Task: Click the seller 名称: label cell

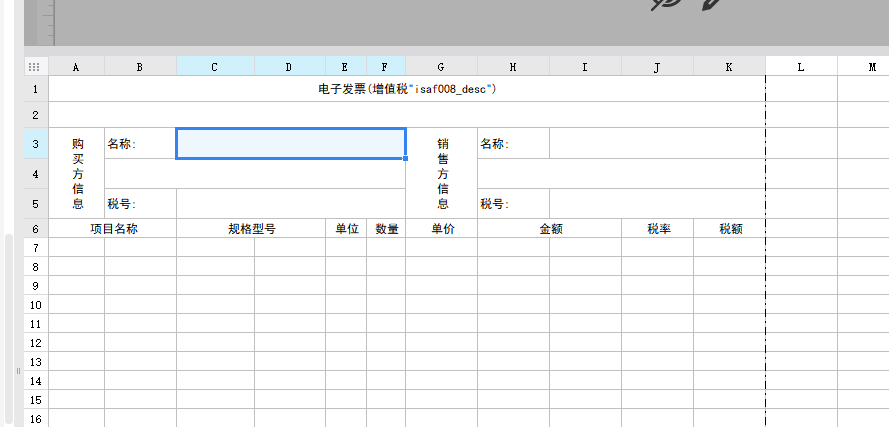Action: click(514, 143)
